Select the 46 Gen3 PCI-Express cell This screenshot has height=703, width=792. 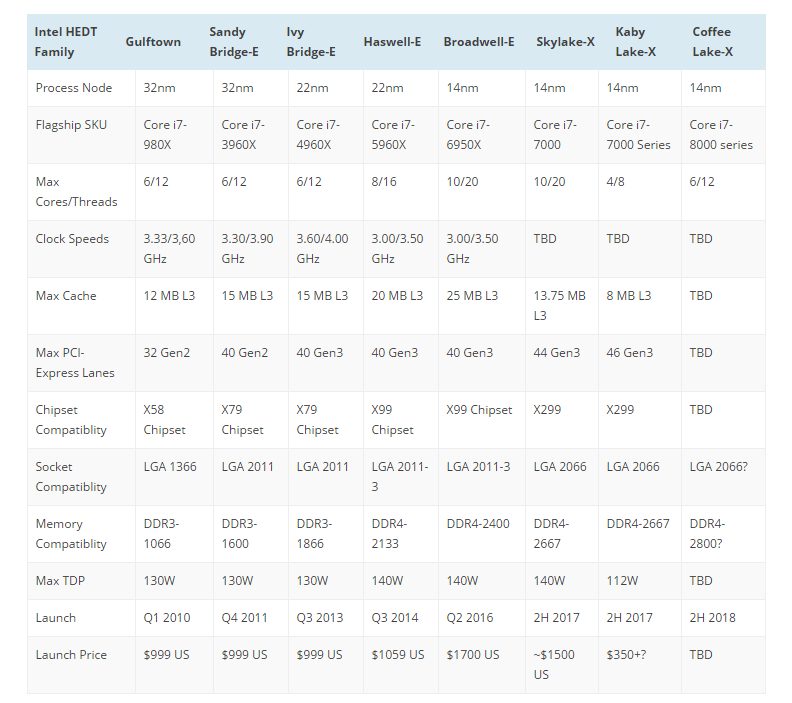pos(630,353)
